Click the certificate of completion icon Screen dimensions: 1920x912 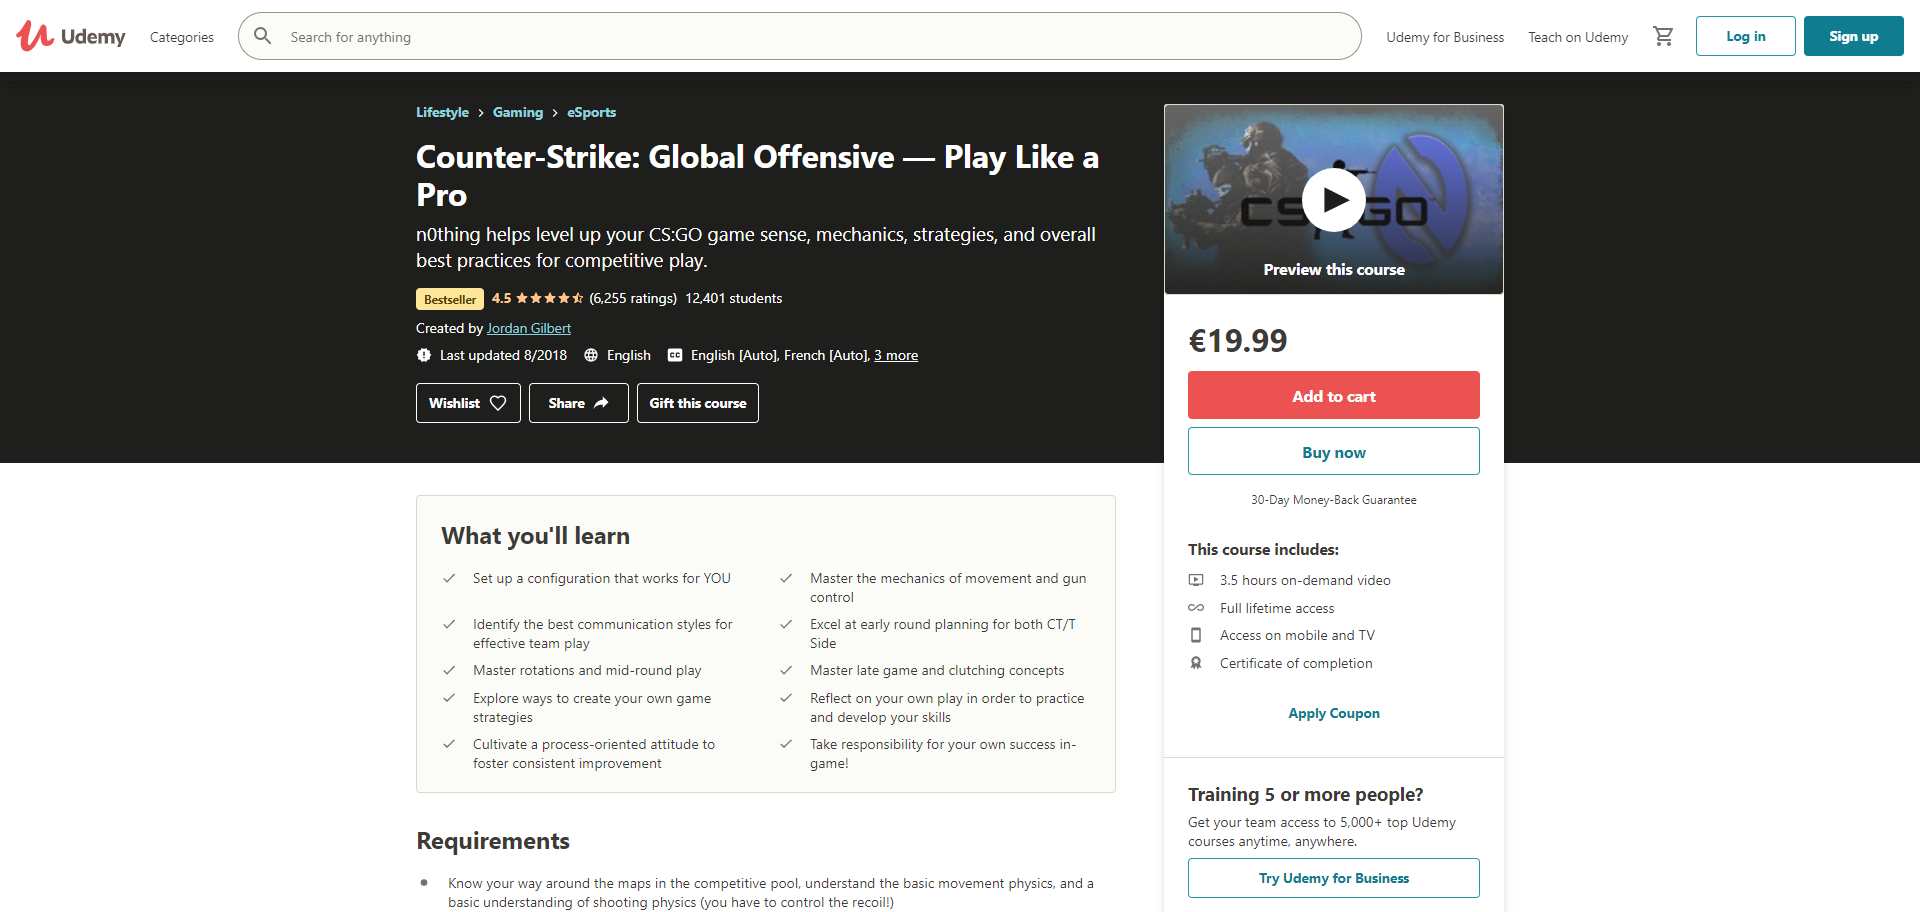(x=1196, y=663)
